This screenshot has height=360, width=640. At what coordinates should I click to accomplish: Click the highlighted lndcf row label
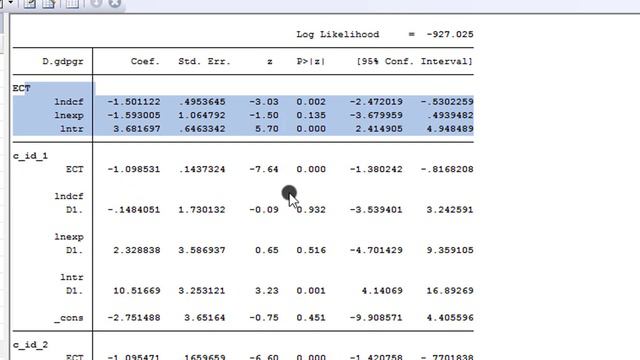pyautogui.click(x=69, y=102)
